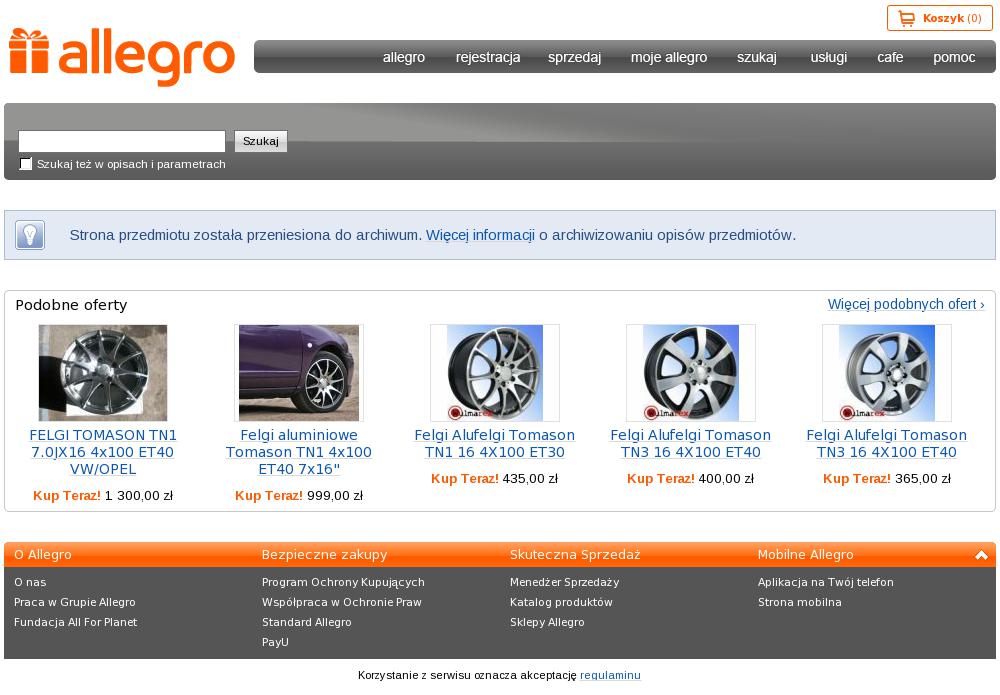Click the Podobne oferty heading
This screenshot has height=695, width=1000.
click(71, 305)
